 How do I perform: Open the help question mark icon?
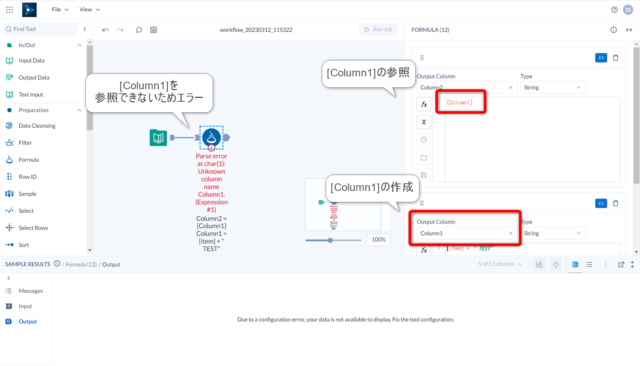(x=614, y=10)
